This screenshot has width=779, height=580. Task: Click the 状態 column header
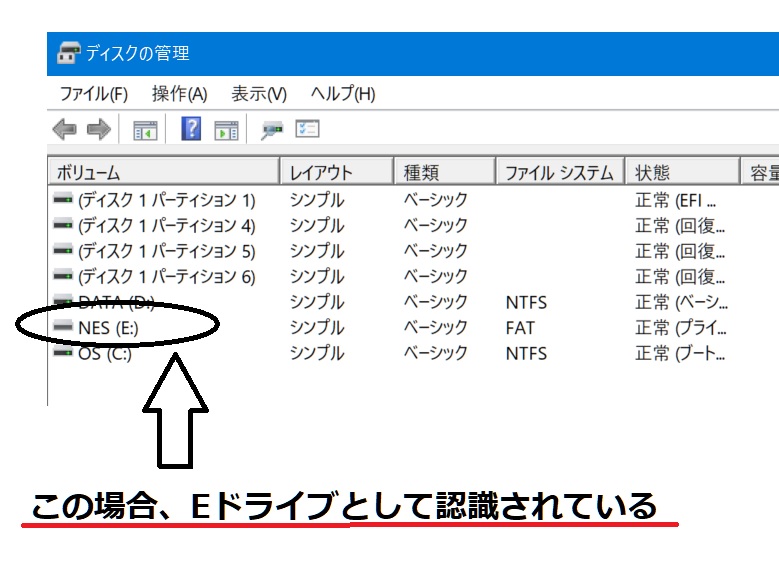click(x=681, y=172)
